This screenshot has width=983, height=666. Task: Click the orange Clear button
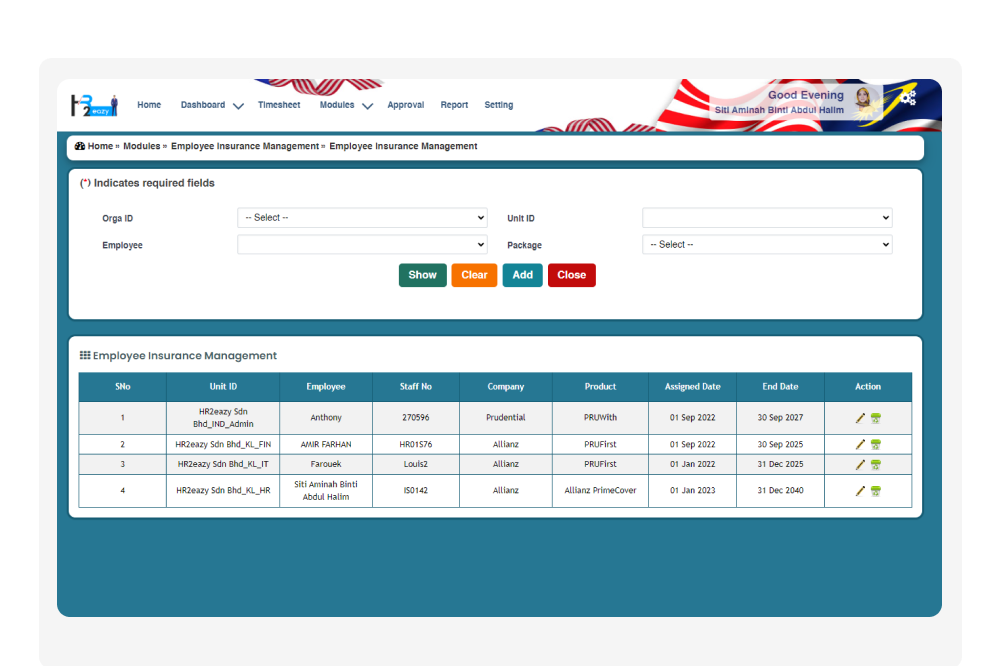click(x=474, y=275)
